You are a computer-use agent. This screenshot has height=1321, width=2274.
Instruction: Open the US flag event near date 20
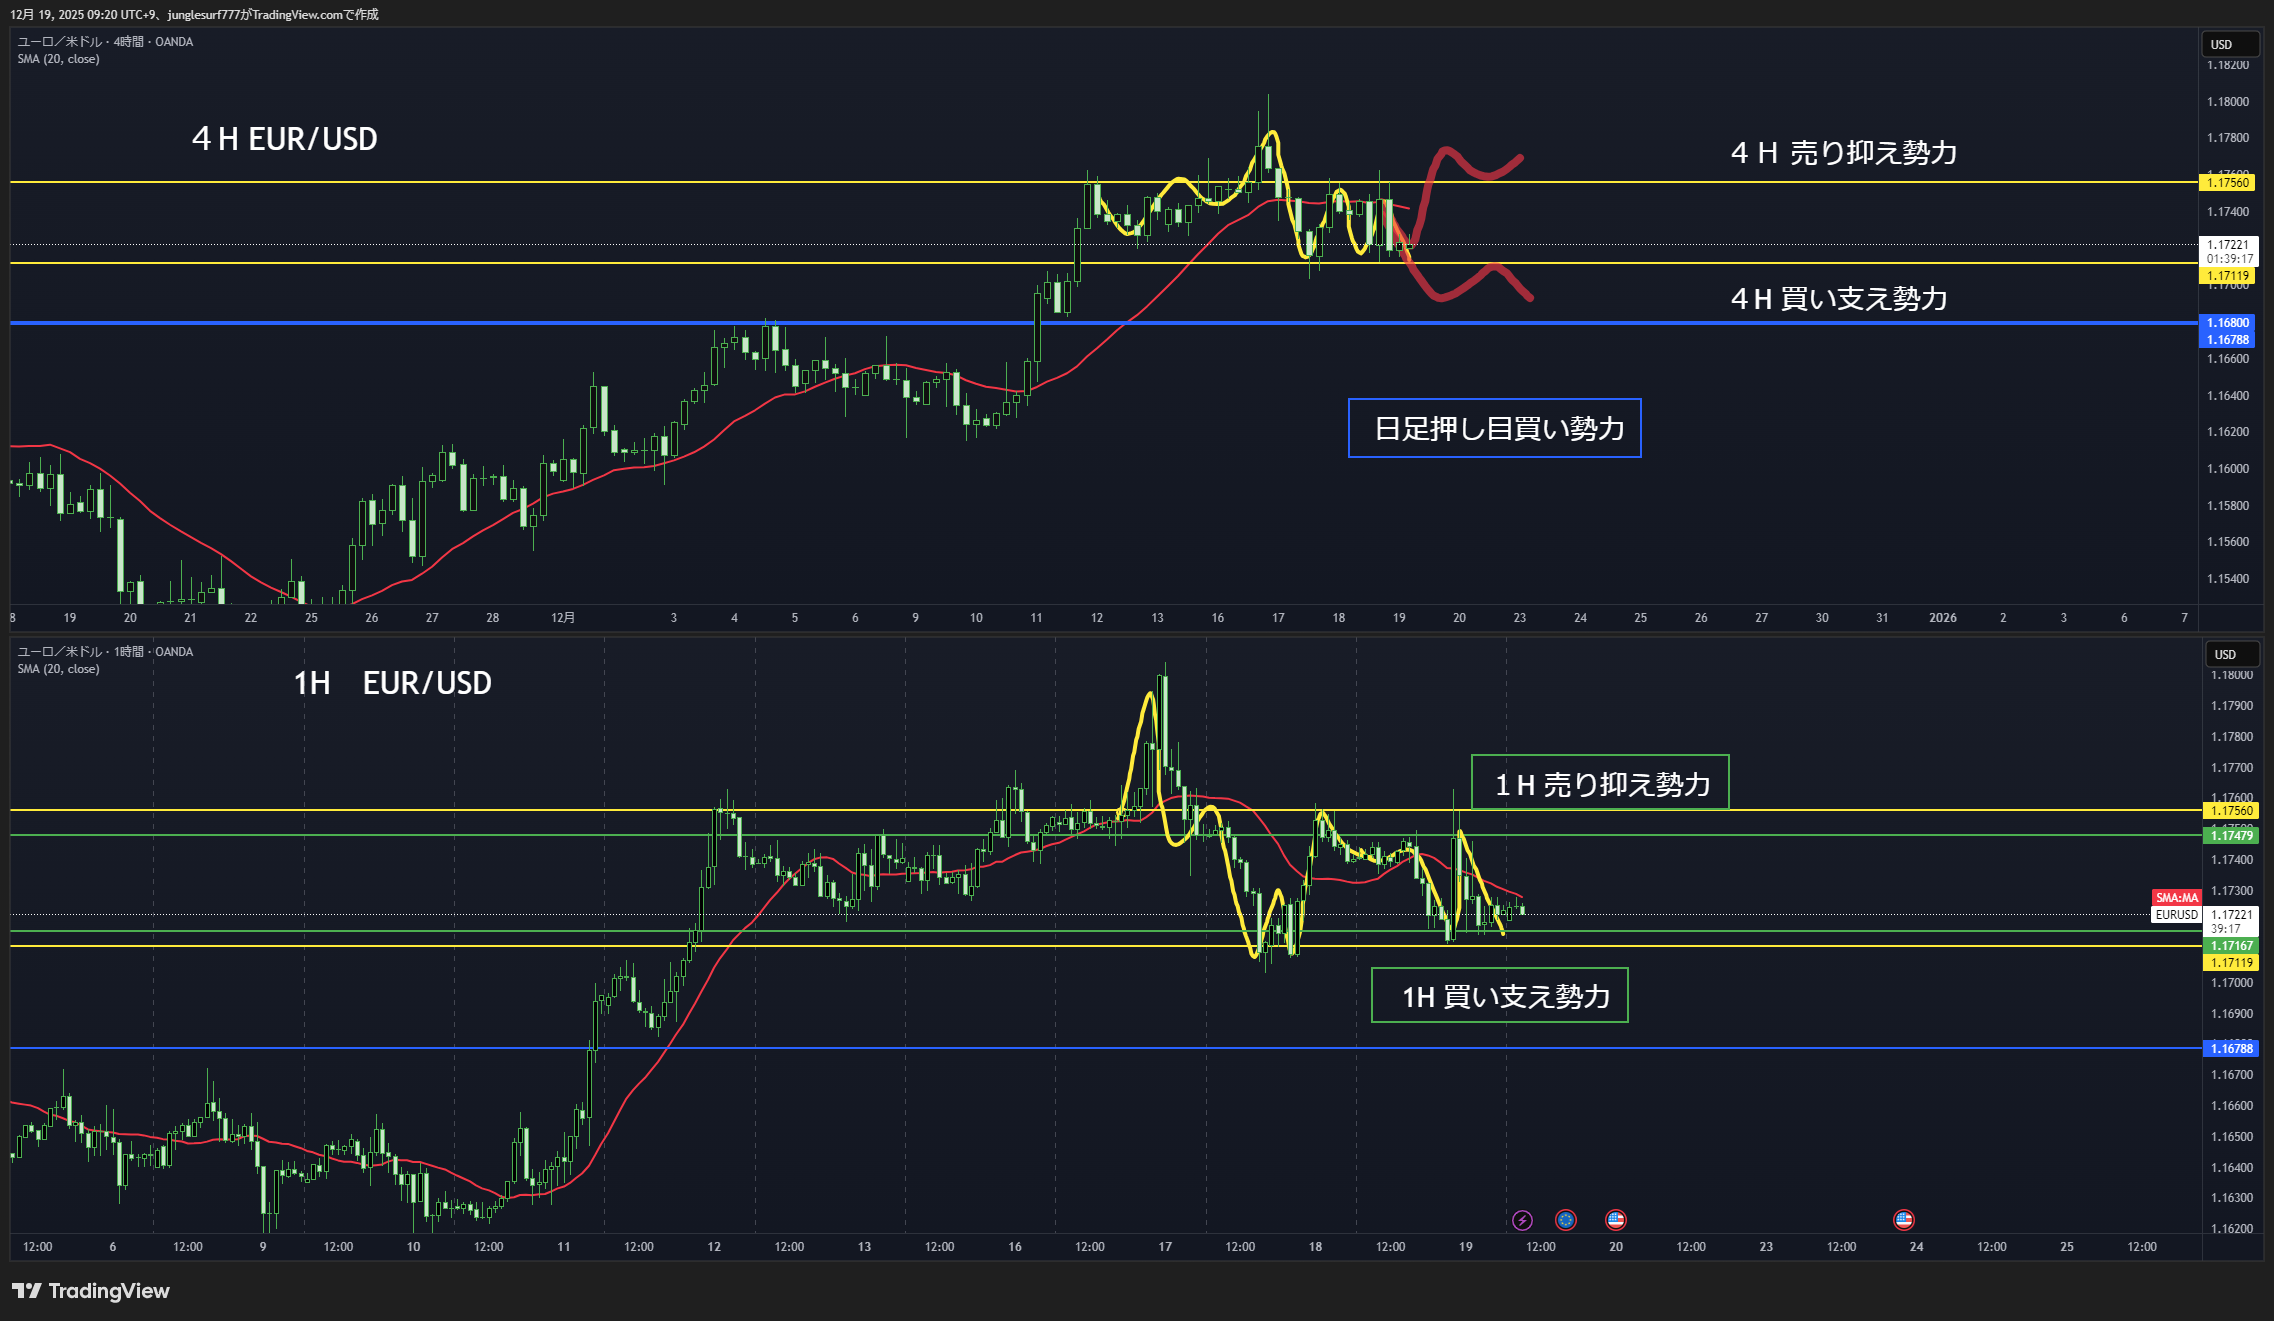[1616, 1220]
